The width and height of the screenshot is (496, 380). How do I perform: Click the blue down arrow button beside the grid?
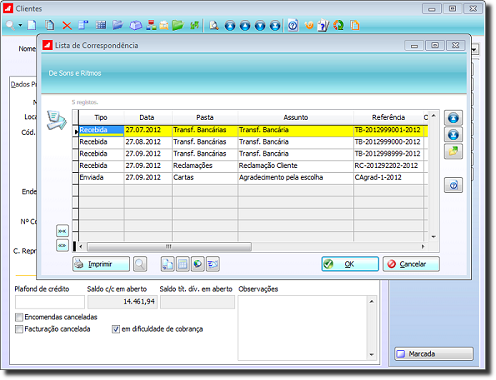[453, 135]
